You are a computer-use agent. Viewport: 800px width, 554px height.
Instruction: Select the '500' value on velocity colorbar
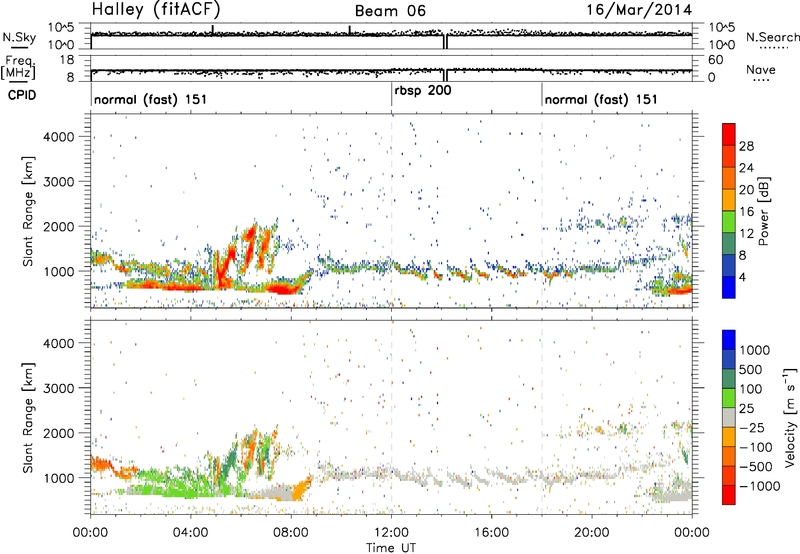753,369
